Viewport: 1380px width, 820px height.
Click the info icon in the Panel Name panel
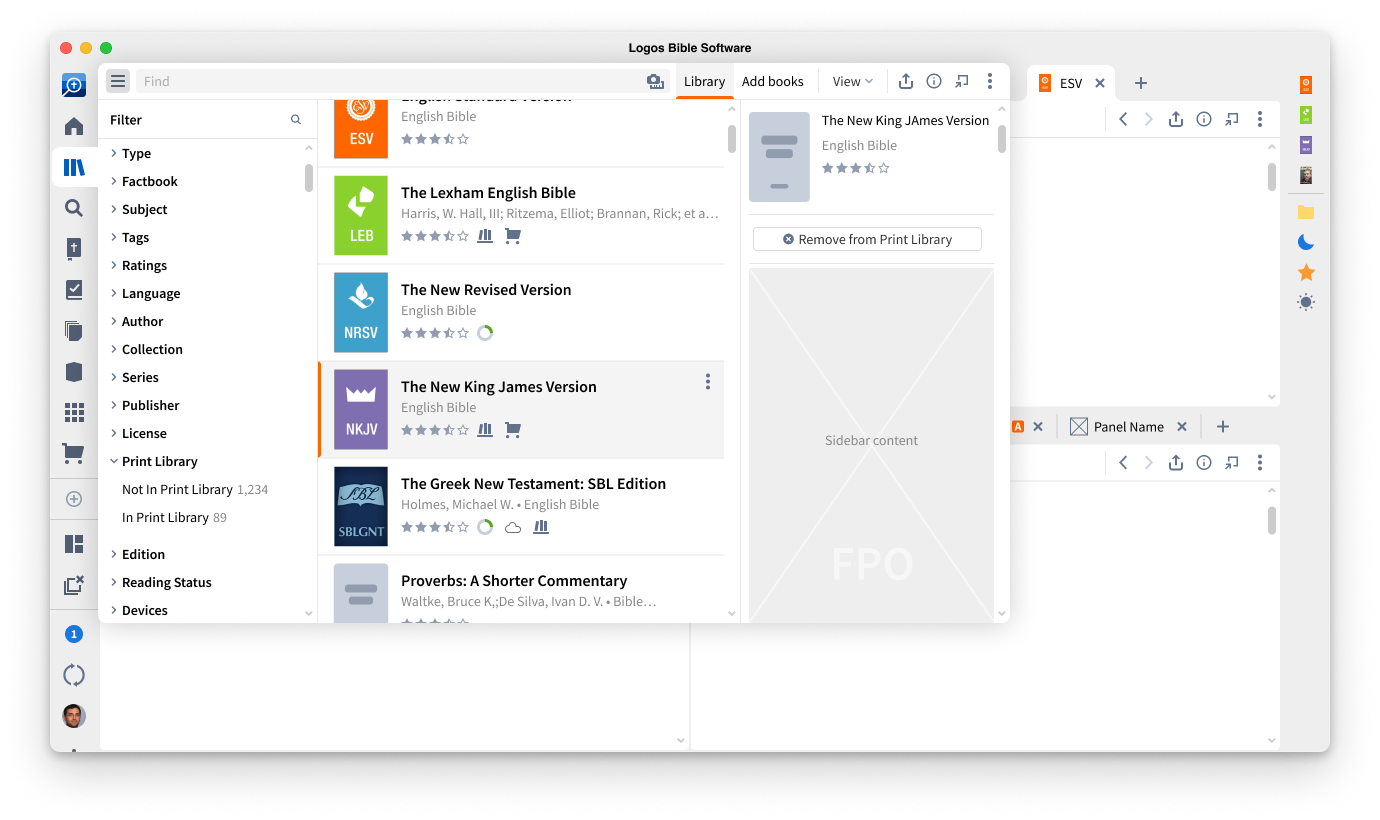(1204, 462)
